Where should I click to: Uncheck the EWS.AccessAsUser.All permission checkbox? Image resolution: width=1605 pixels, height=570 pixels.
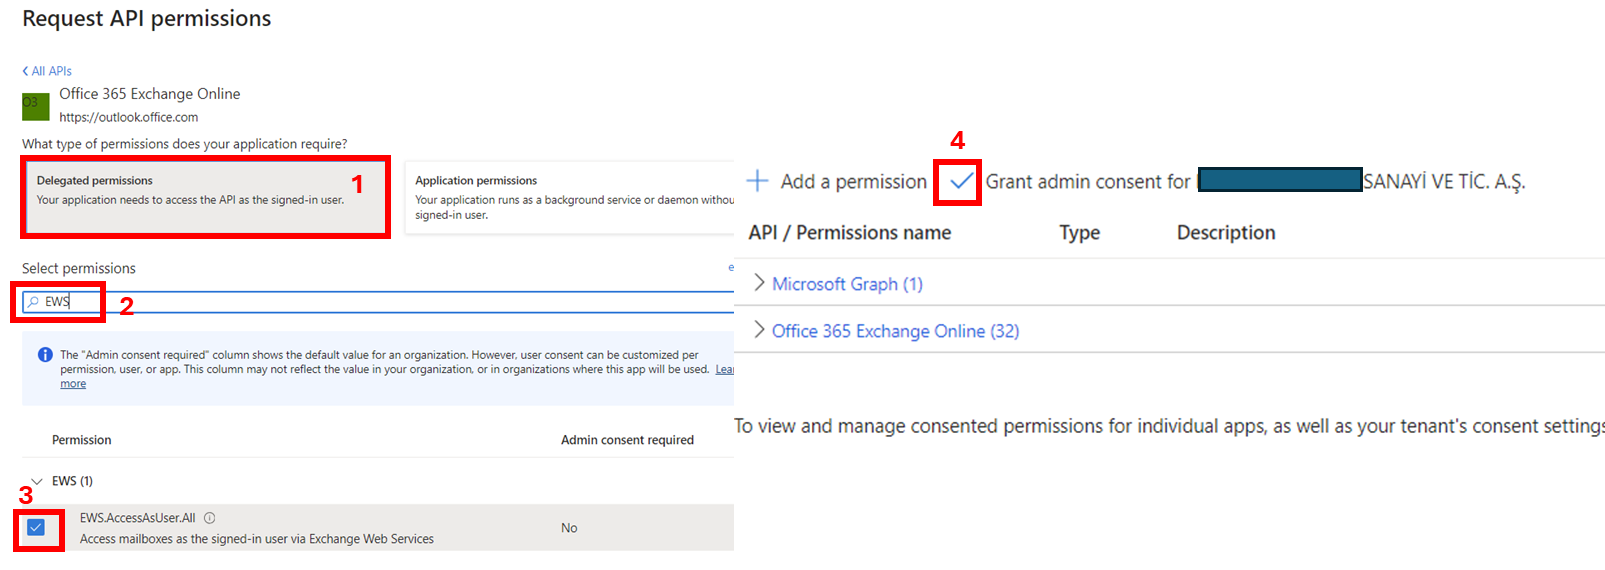coord(36,527)
